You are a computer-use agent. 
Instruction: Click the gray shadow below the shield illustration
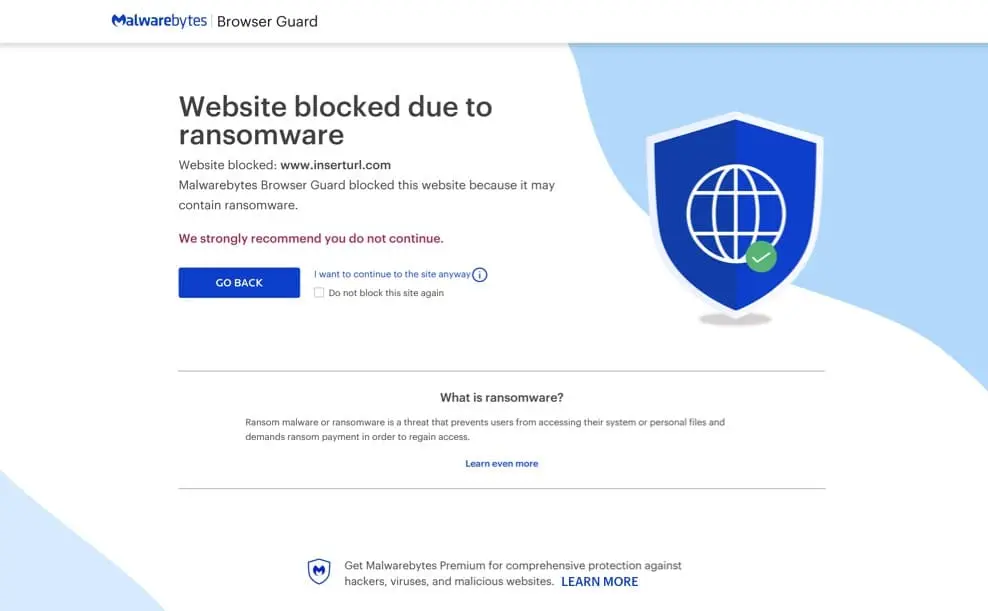pos(735,319)
